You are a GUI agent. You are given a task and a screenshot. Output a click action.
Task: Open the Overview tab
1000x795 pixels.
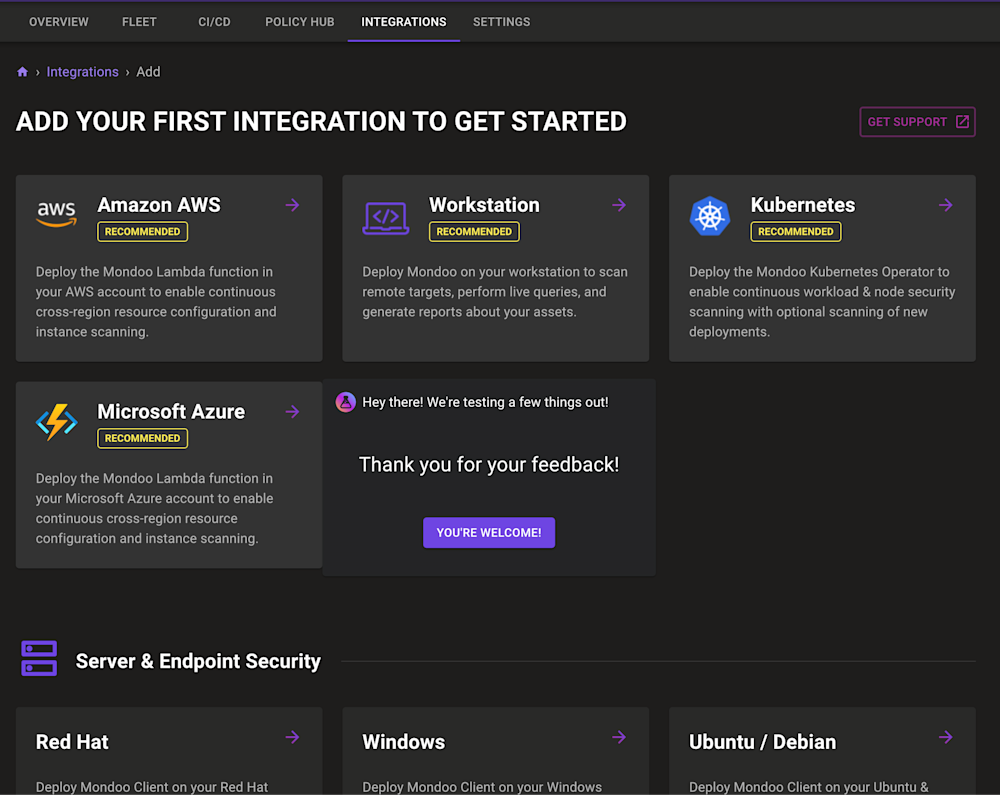[x=59, y=22]
